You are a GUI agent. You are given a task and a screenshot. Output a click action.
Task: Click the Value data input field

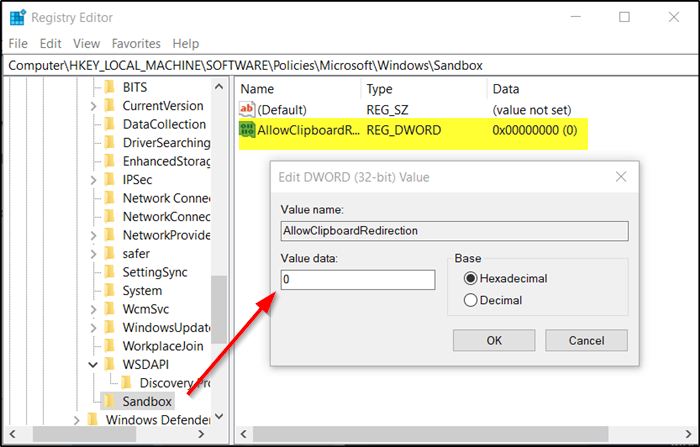pos(358,280)
